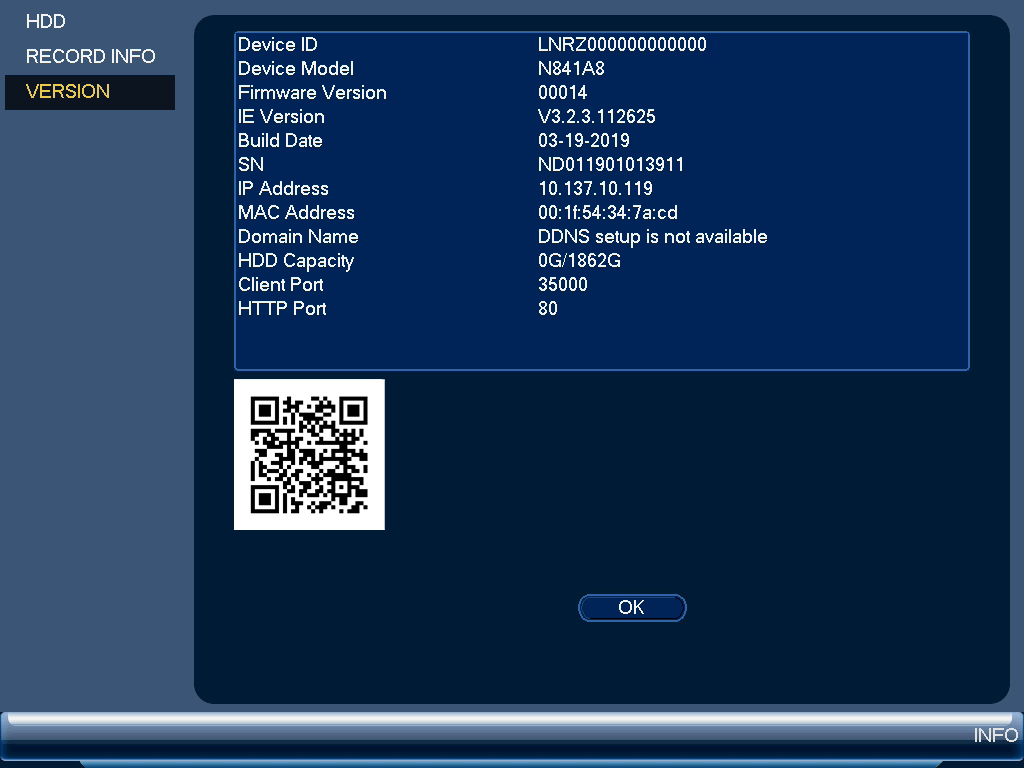Click the QR code image

pos(309,455)
